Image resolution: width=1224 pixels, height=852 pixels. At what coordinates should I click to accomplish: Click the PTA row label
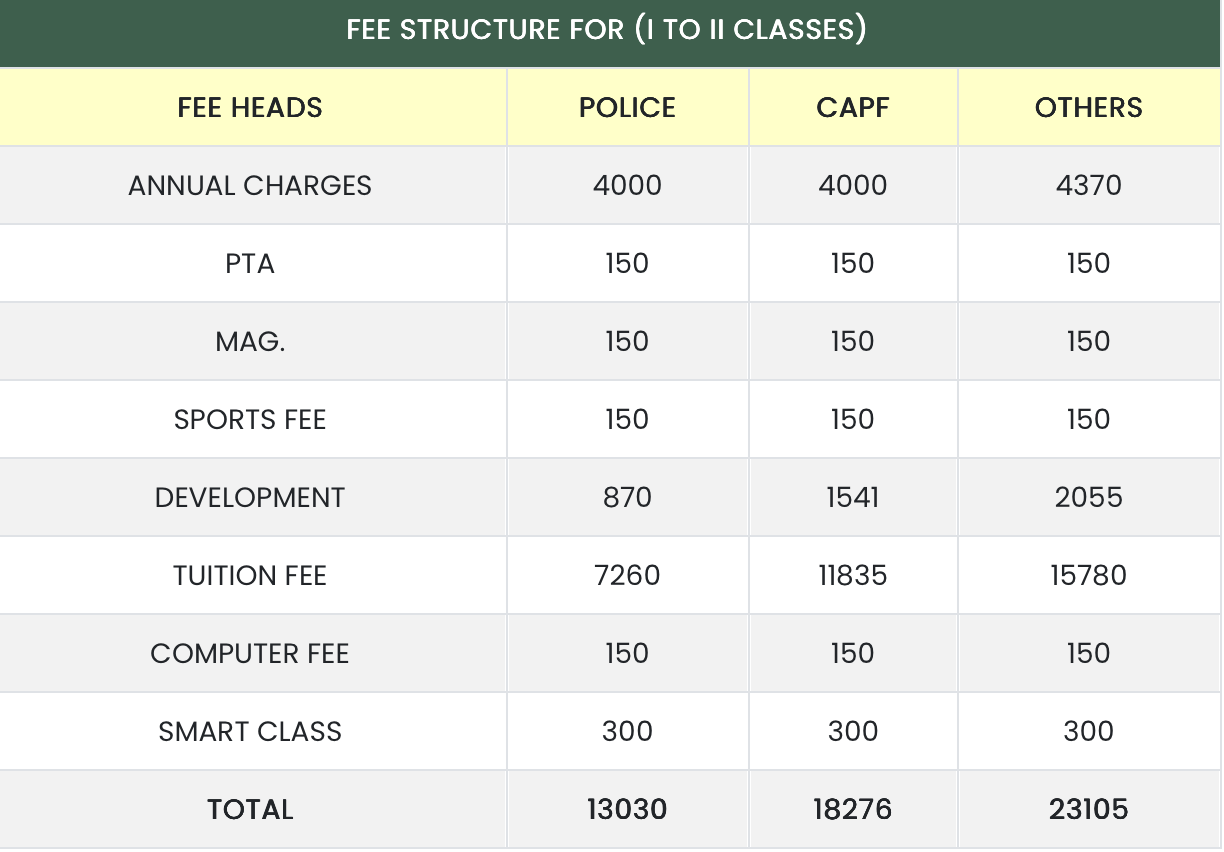click(250, 264)
